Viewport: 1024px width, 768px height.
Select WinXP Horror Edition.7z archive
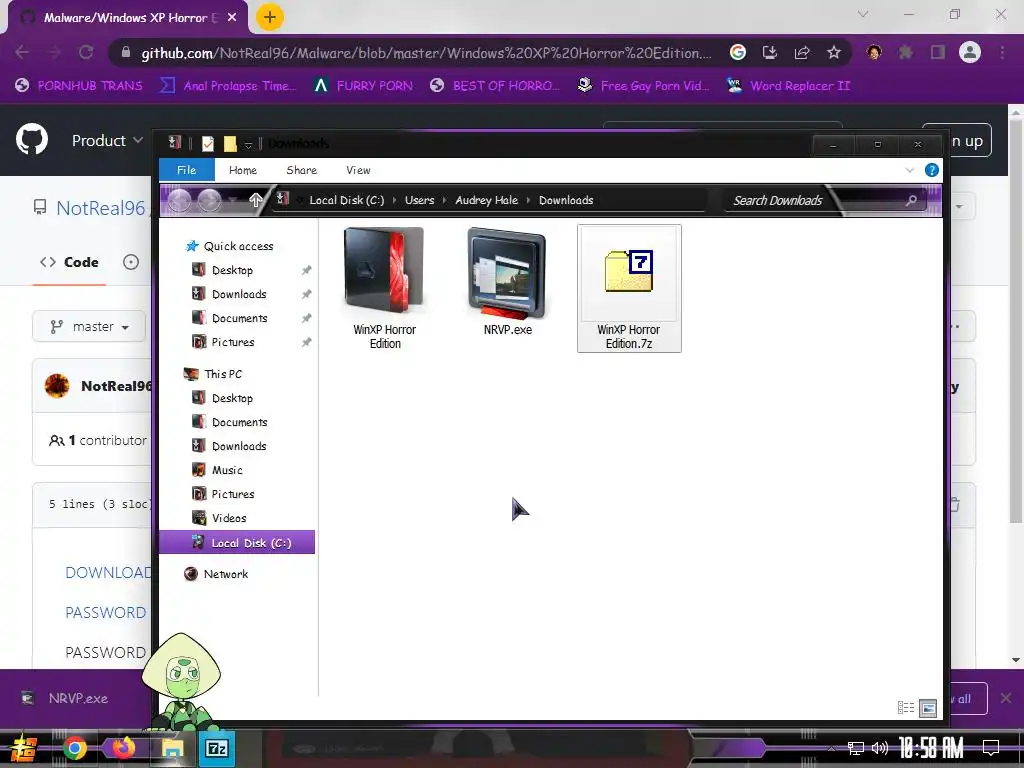629,288
